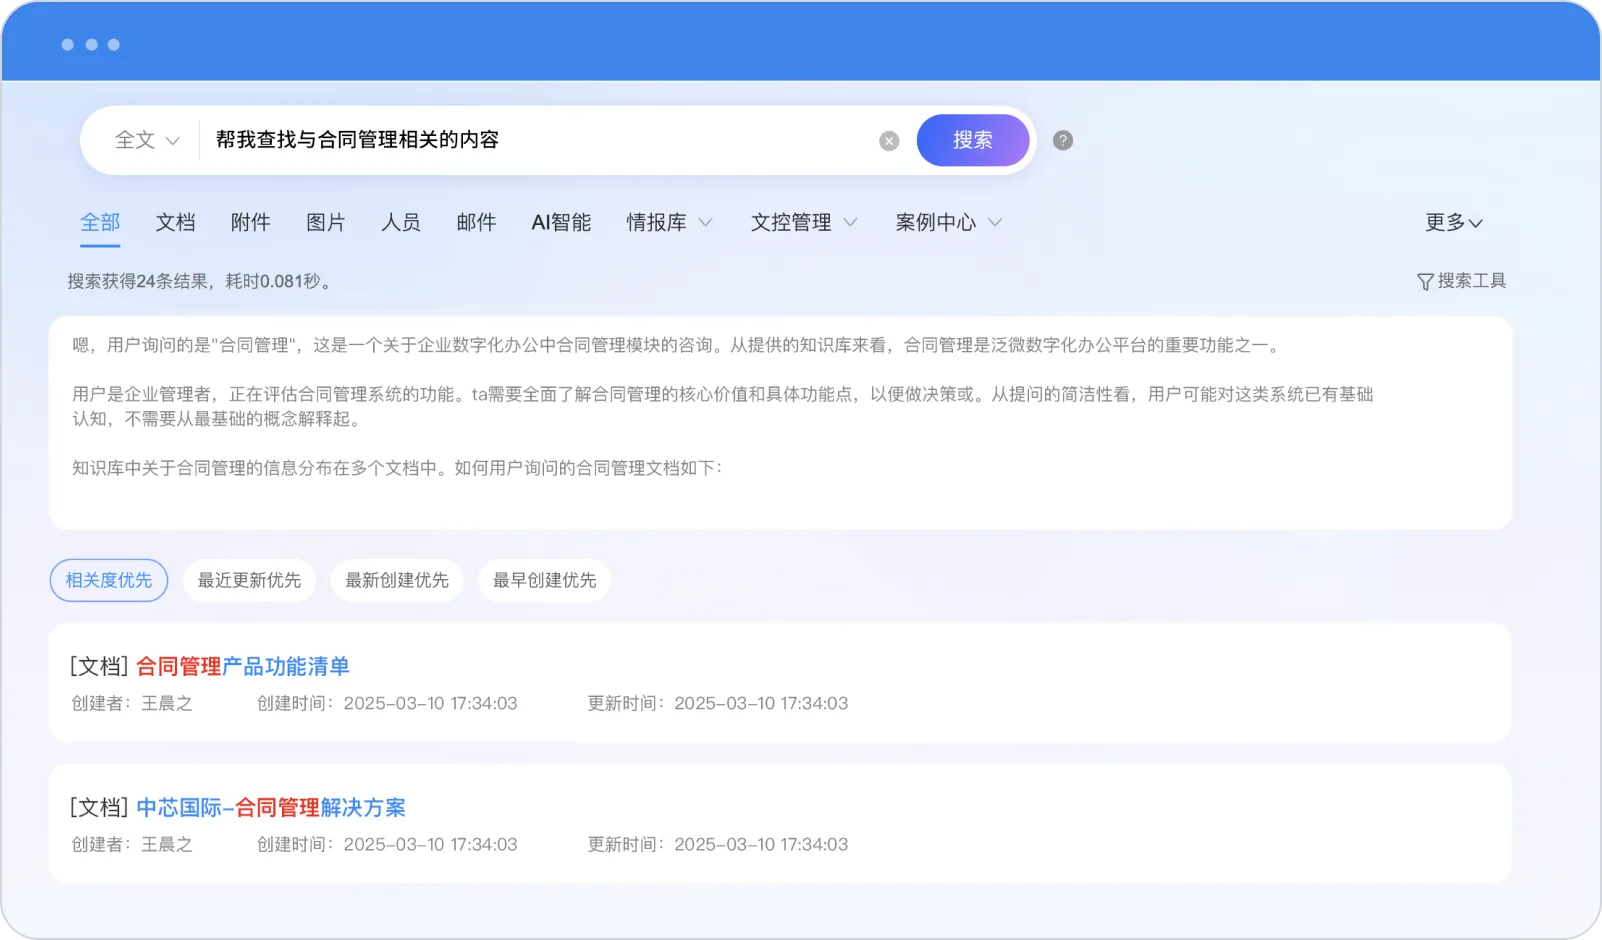Viewport: 1602px width, 940px height.
Task: Switch to the 图片 tab
Action: [325, 222]
